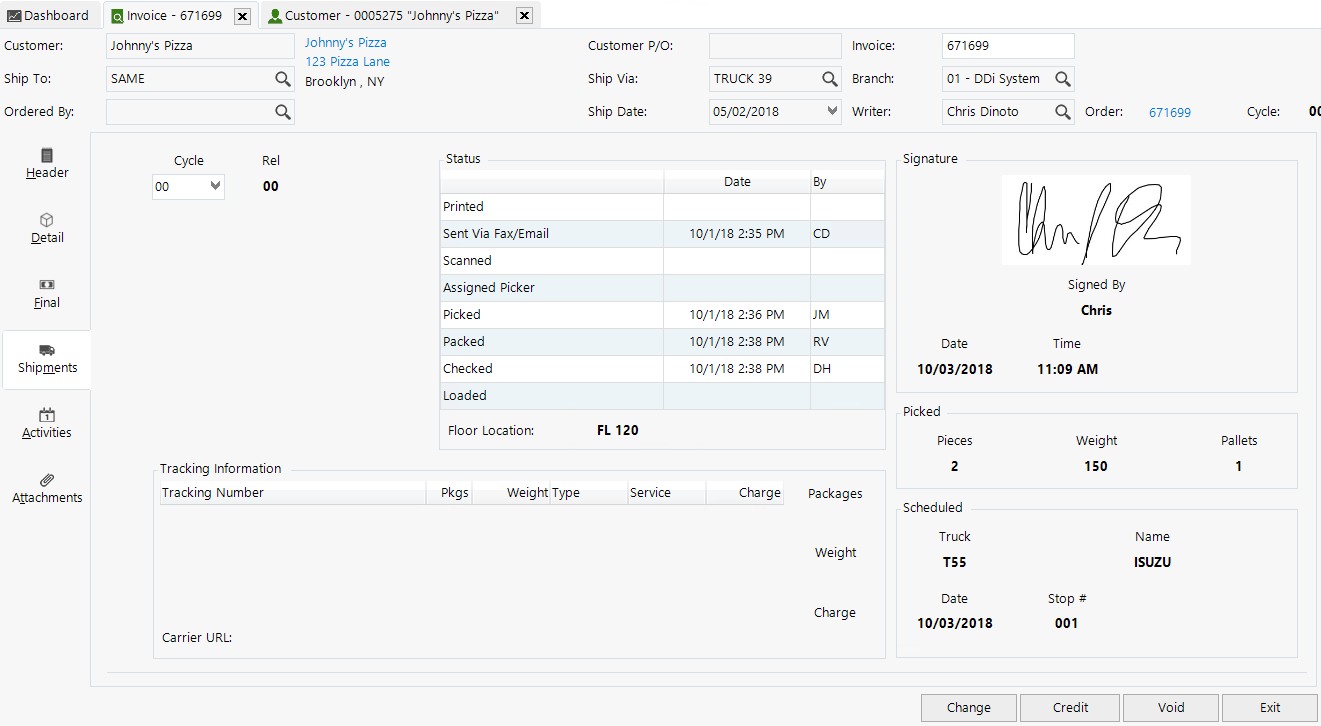Open the Ship Via search icon
The height and width of the screenshot is (726, 1321).
tap(830, 79)
